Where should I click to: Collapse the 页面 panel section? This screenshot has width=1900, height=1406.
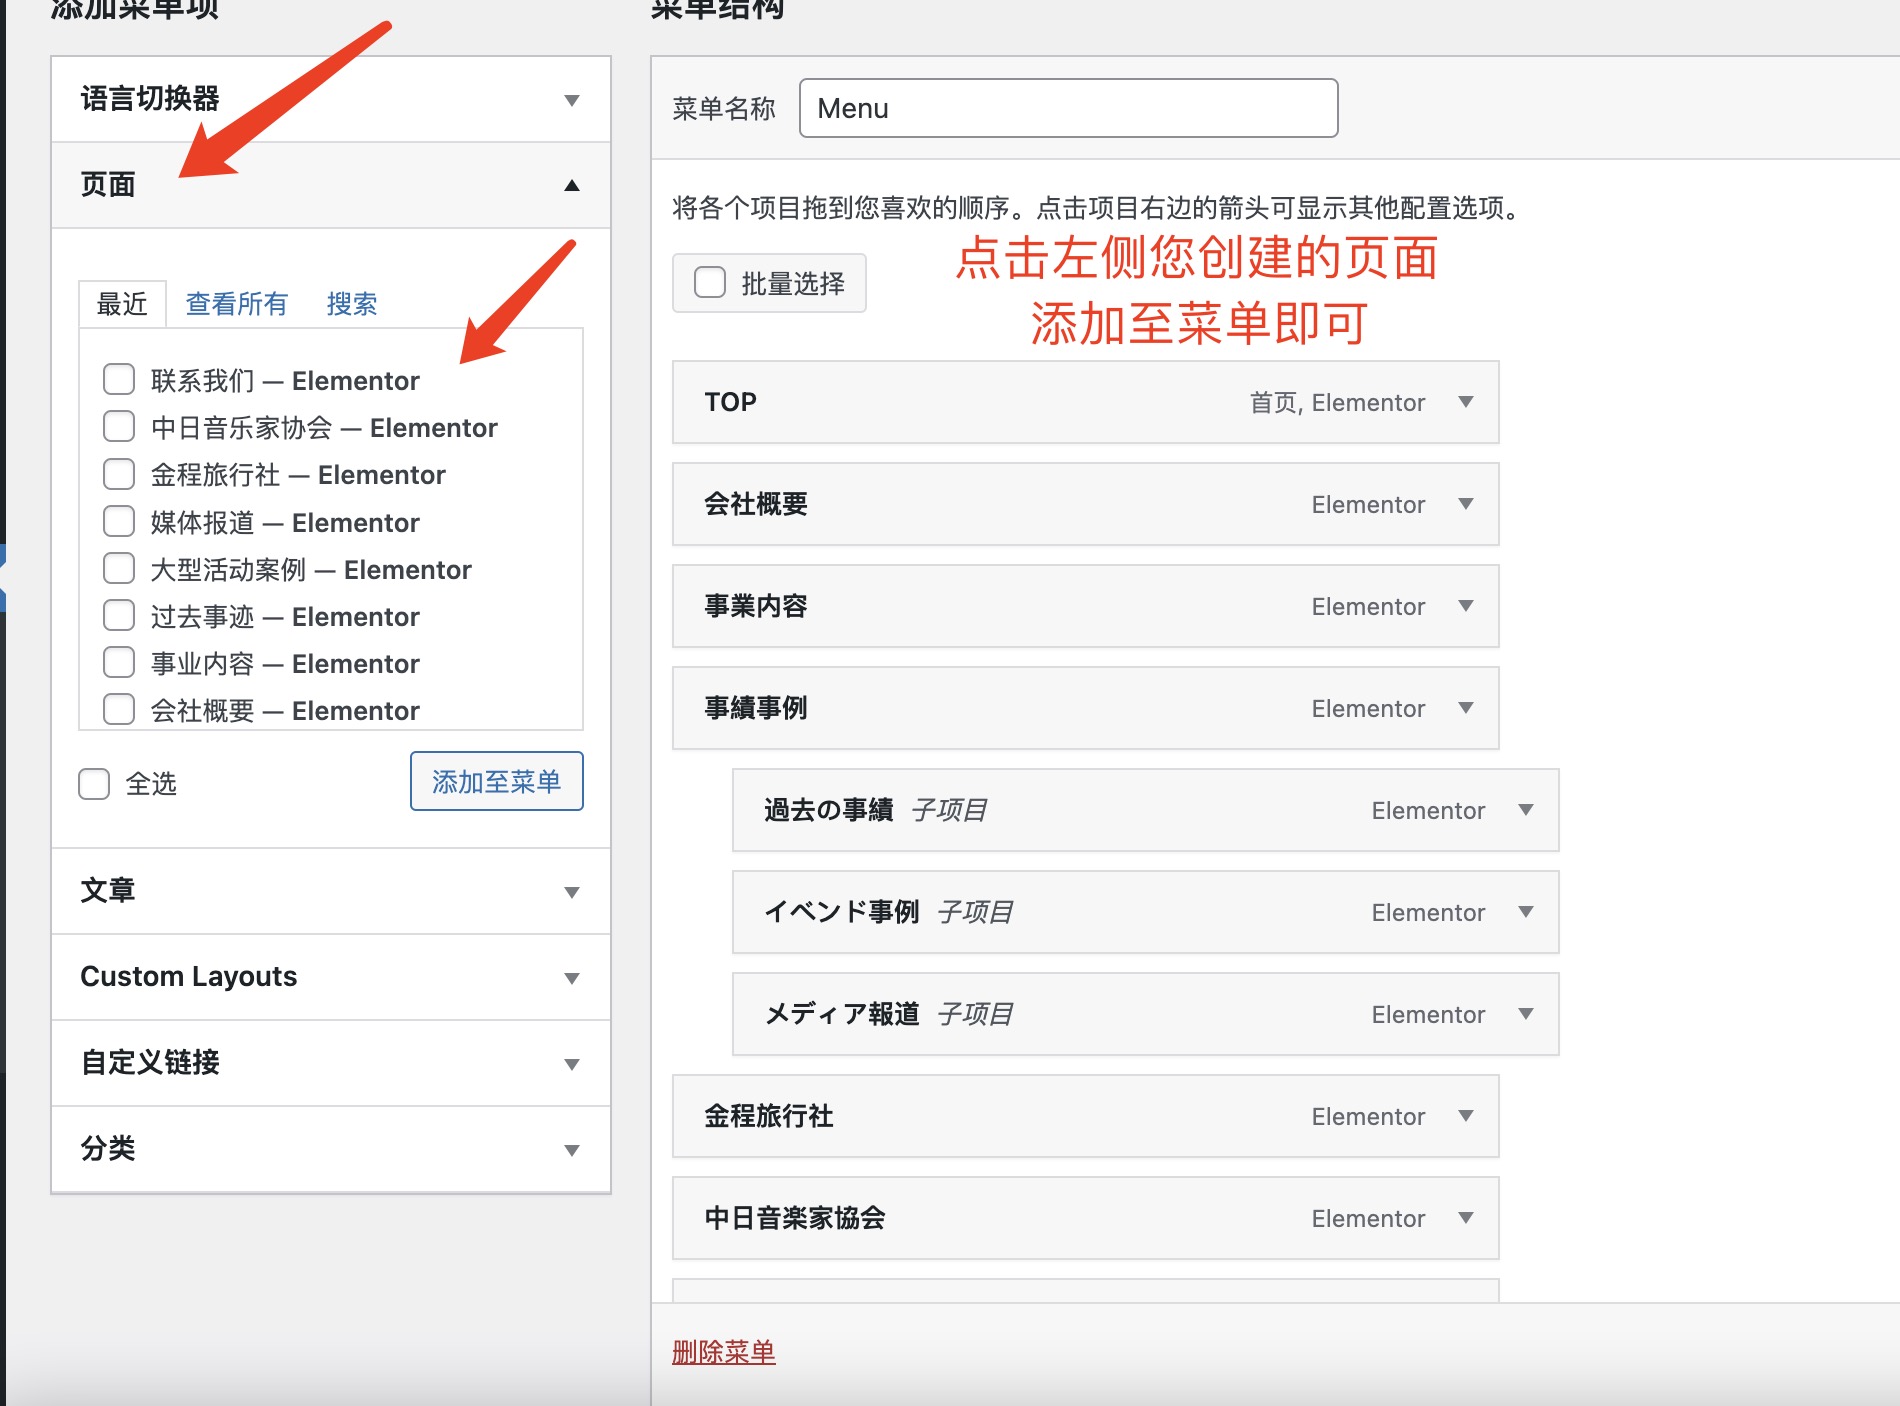click(571, 185)
